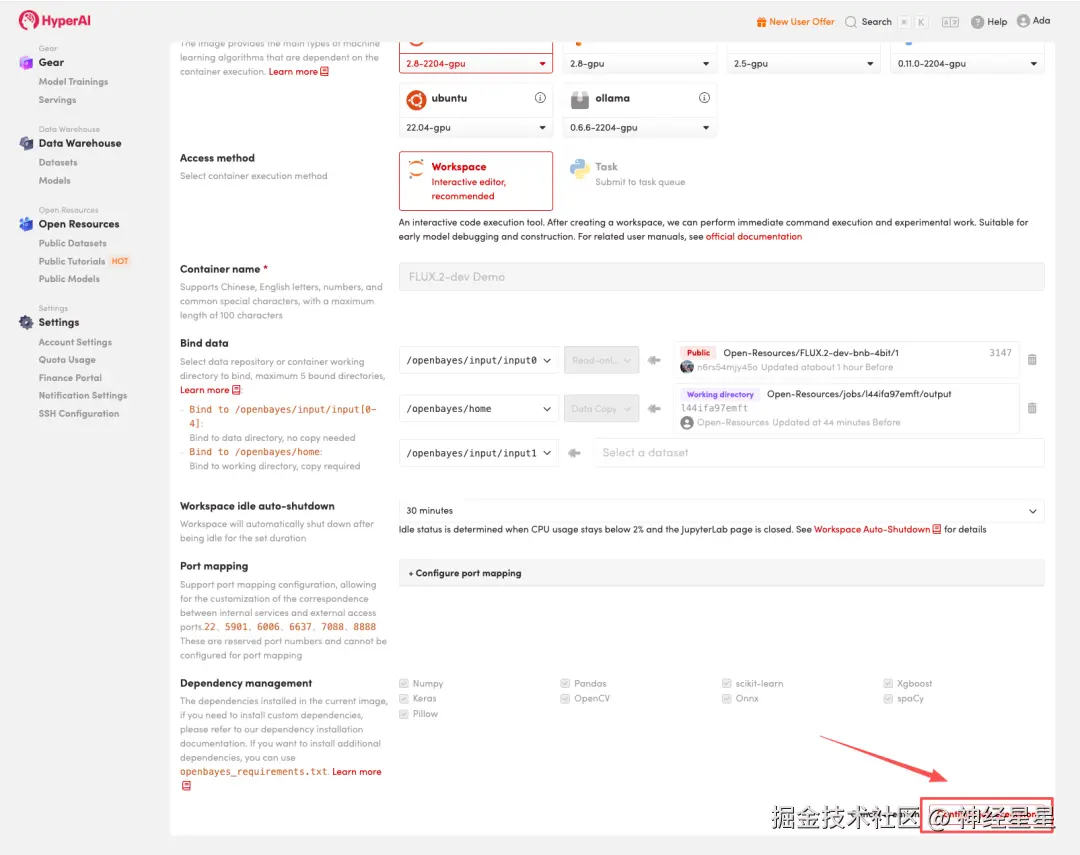Open Public Tutorials in sidebar
Image resolution: width=1080 pixels, height=855 pixels.
(x=72, y=261)
